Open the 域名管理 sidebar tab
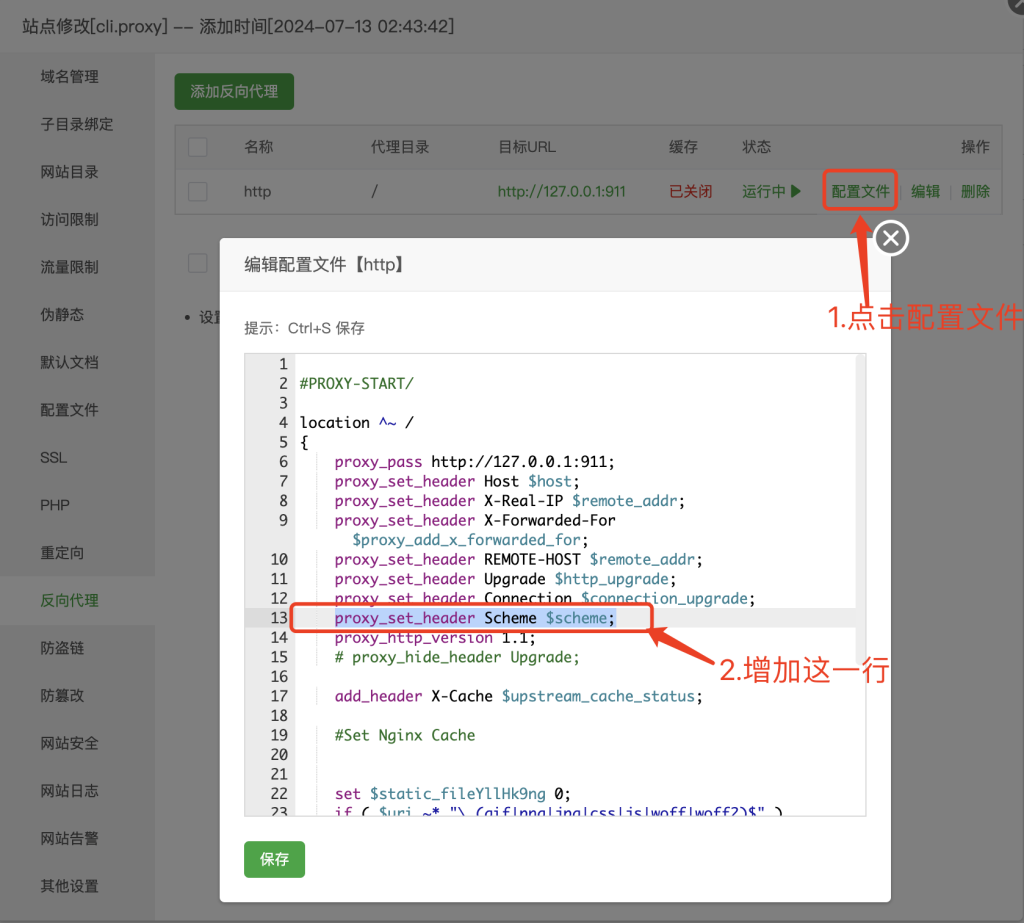 pyautogui.click(x=70, y=77)
